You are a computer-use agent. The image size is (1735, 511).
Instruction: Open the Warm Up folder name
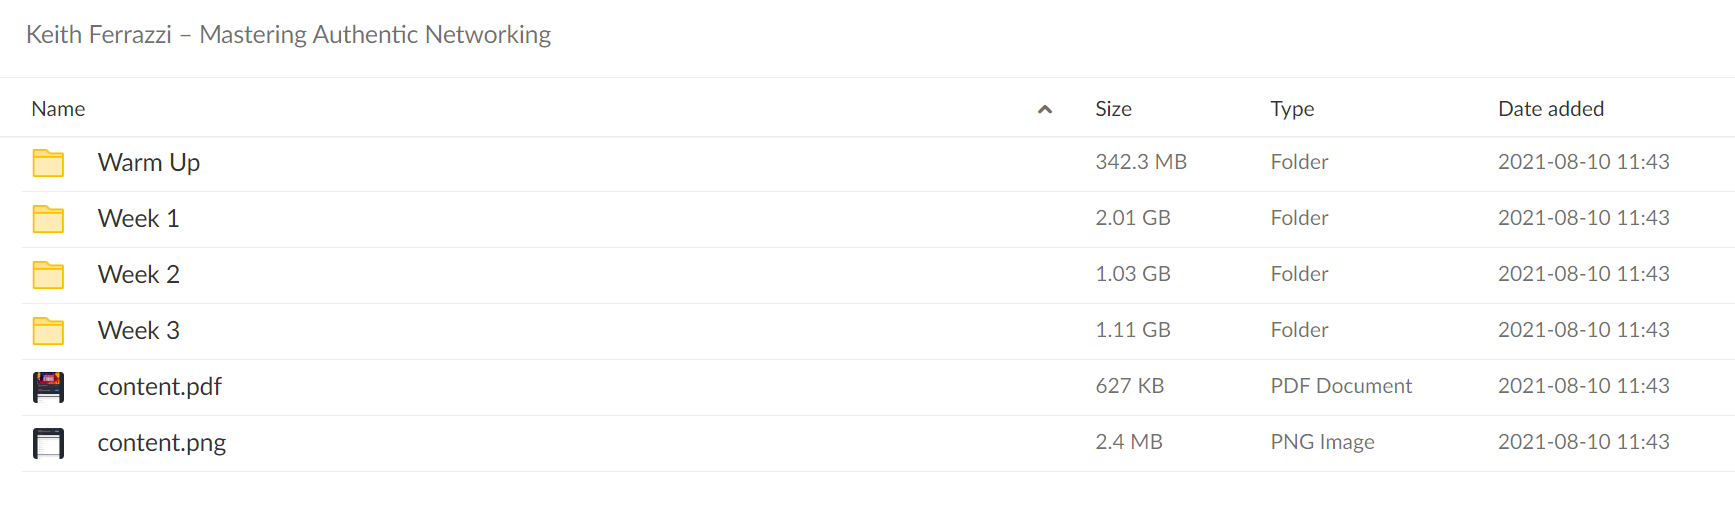pos(149,162)
